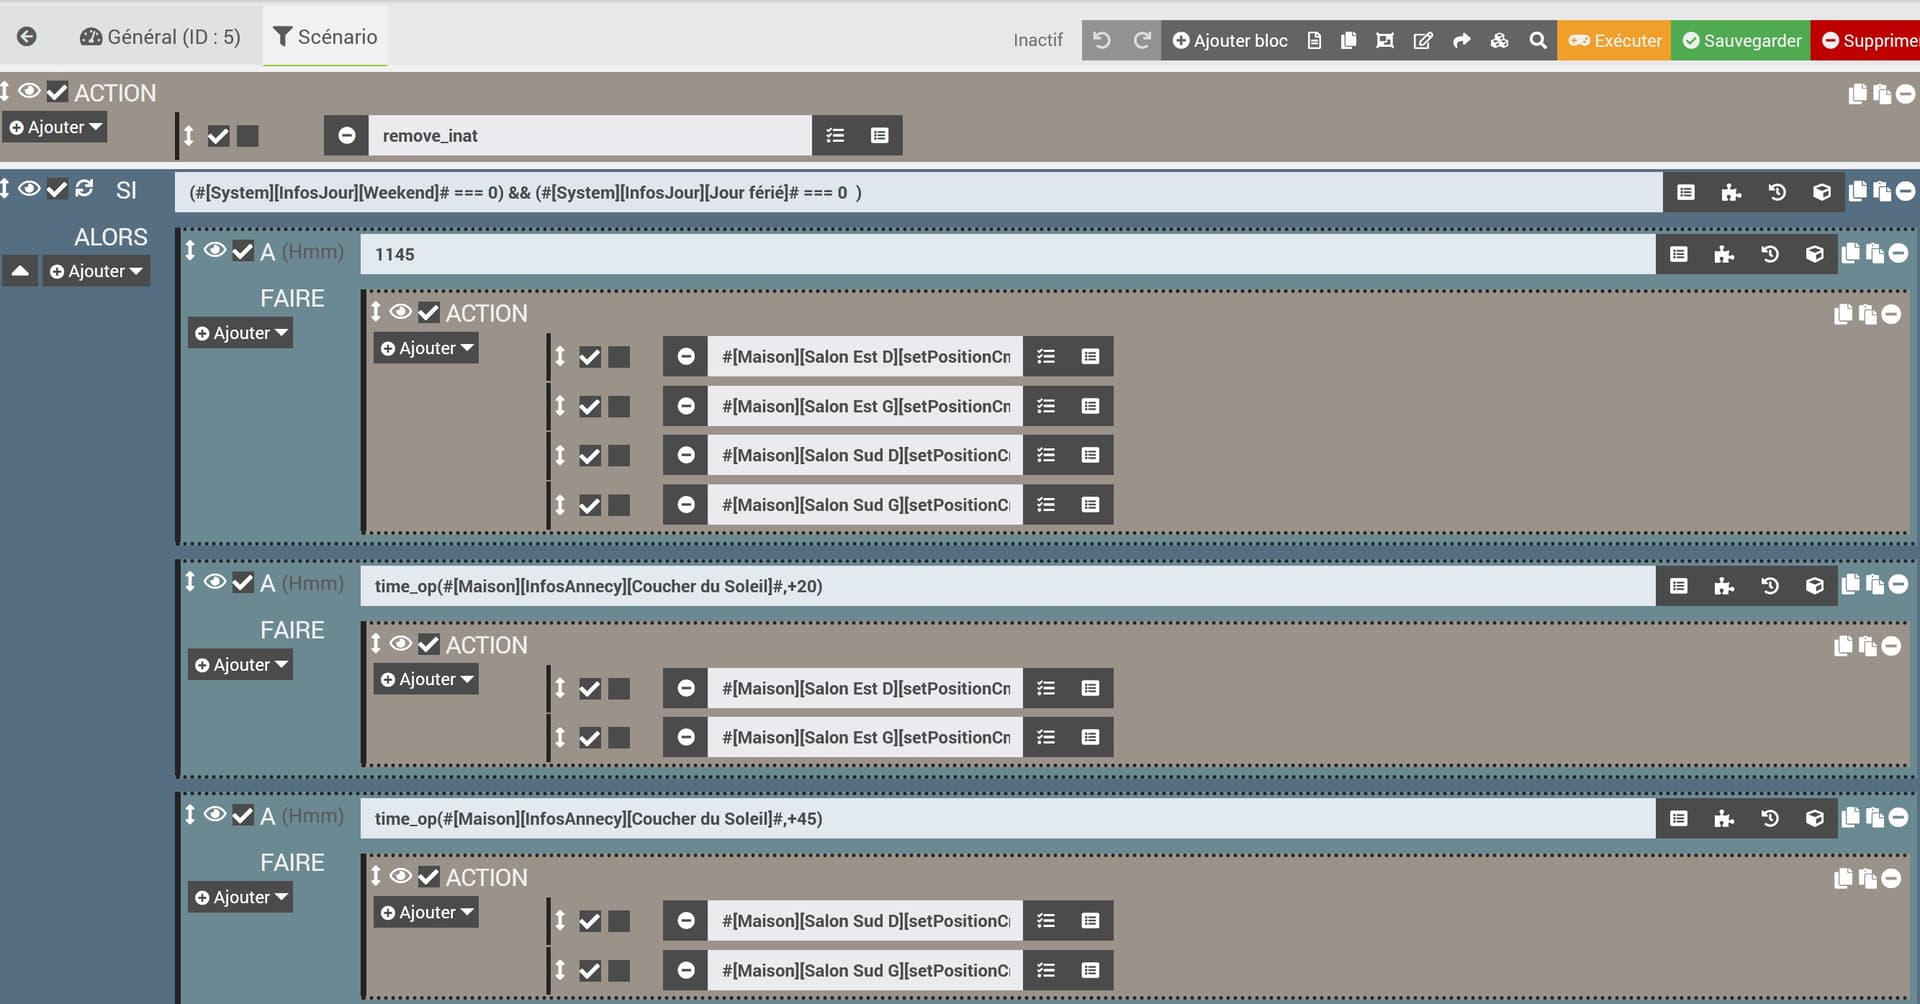
Task: Click the drag handle of the remove_inat action
Action: (x=188, y=135)
